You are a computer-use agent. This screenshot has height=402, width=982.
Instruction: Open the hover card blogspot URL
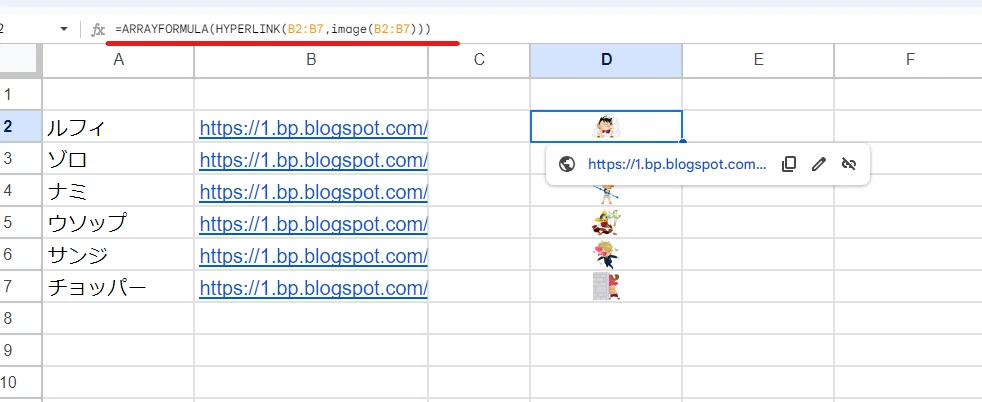(677, 164)
